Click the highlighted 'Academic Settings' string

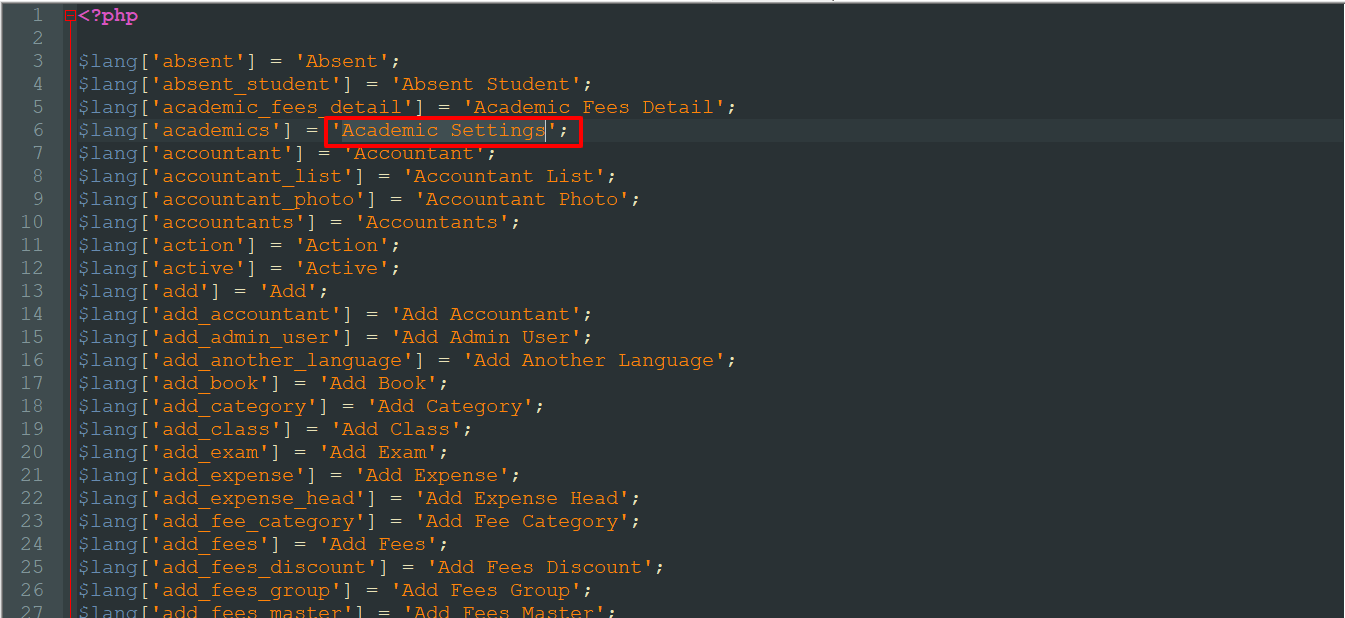(443, 130)
